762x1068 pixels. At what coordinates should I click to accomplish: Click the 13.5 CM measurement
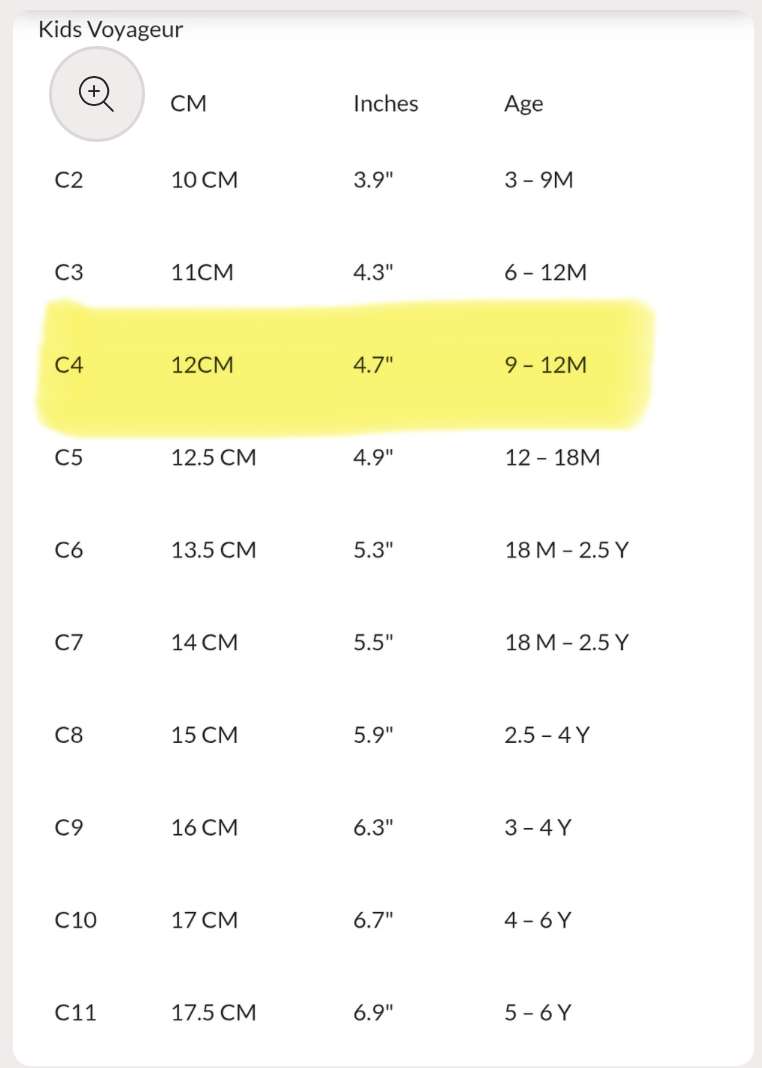213,550
